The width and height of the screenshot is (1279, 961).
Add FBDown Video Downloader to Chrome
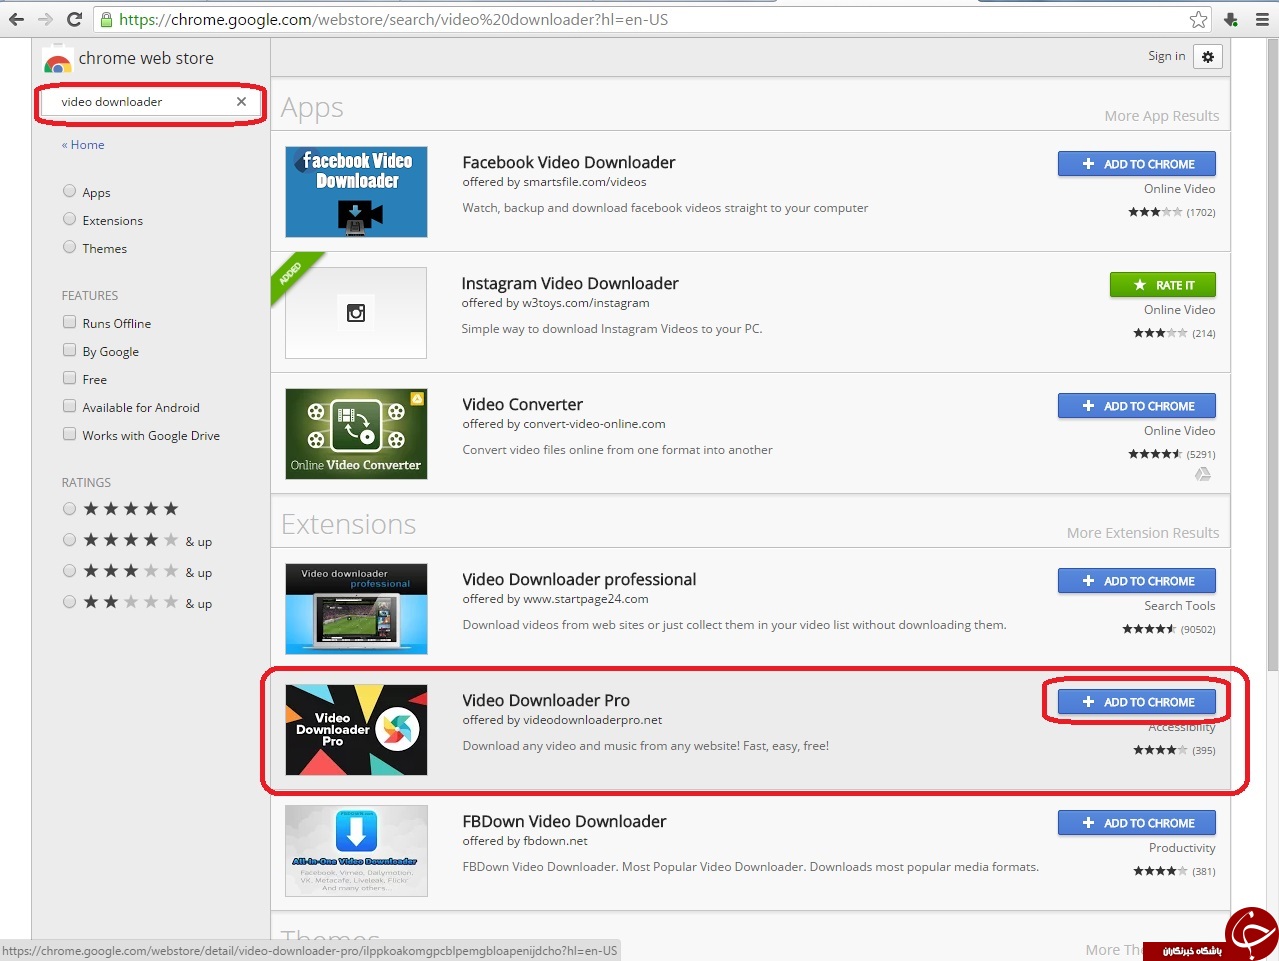[1137, 823]
